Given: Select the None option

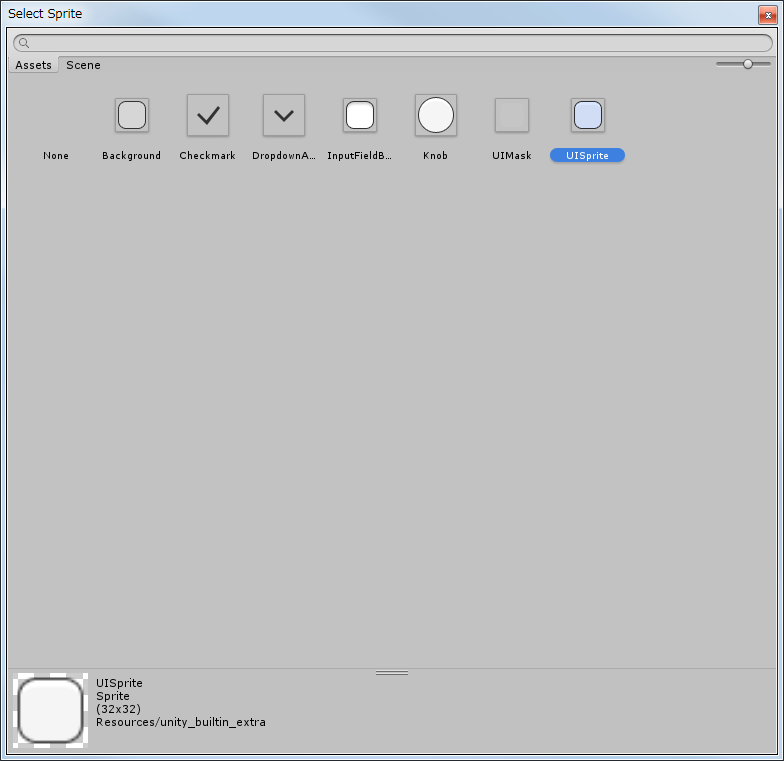Looking at the screenshot, I should pos(56,156).
